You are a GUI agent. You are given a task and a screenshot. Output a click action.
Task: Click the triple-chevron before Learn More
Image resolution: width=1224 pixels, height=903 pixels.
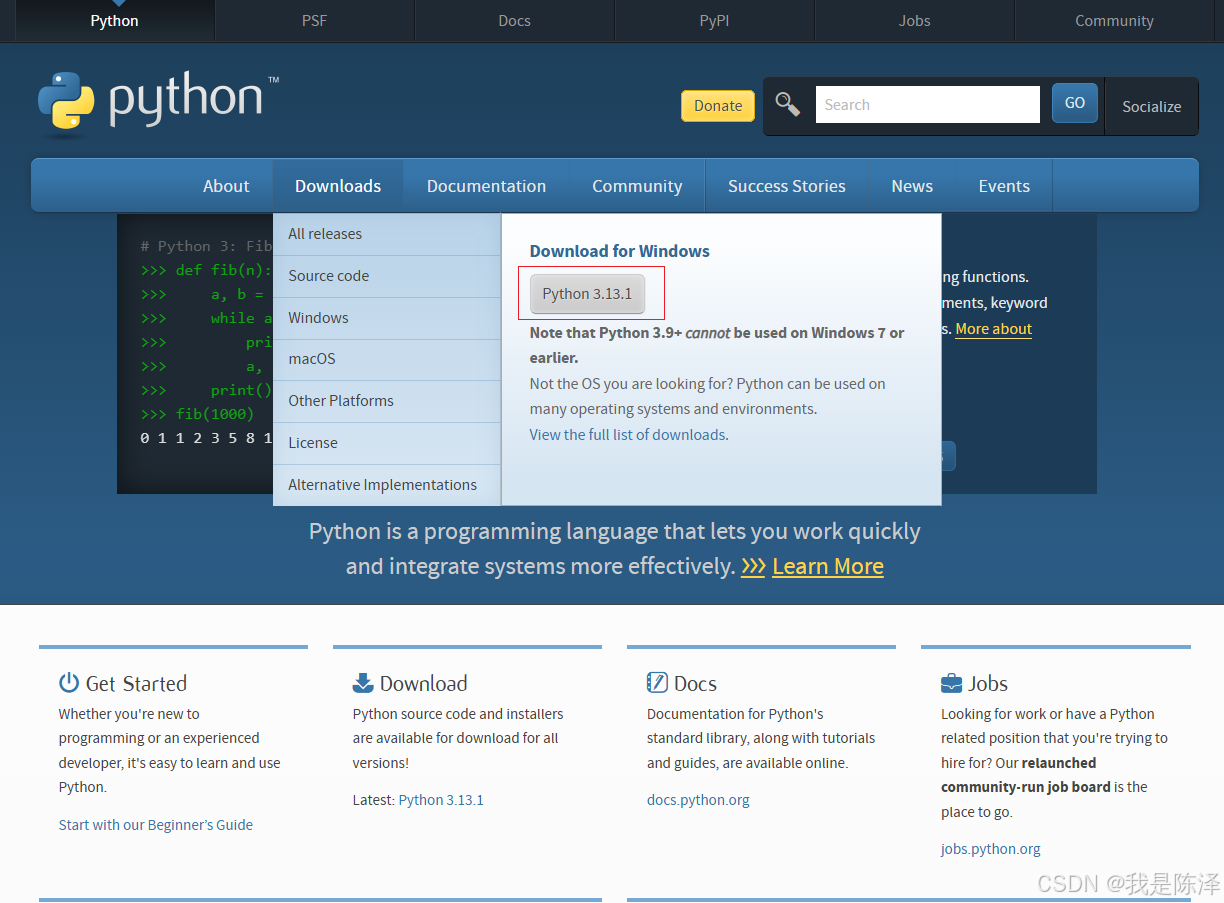[753, 567]
